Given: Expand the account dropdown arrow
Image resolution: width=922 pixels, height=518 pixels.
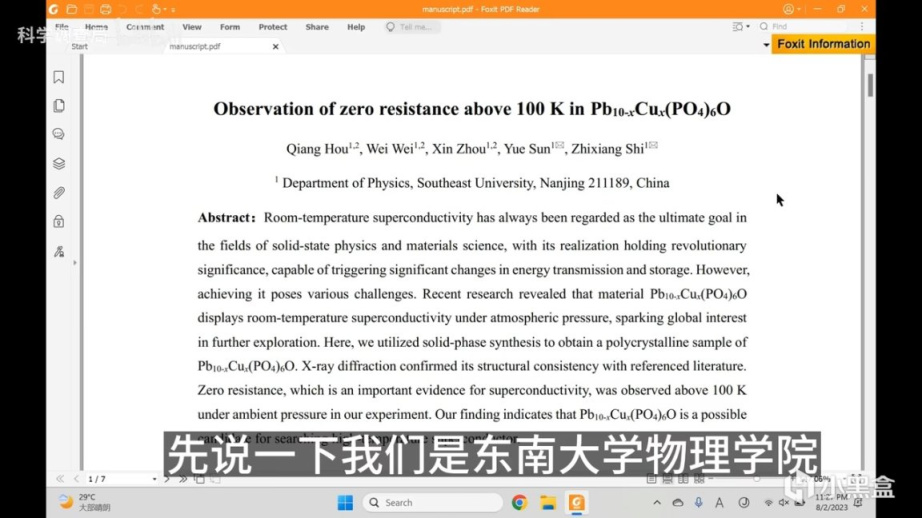Looking at the screenshot, I should click(x=799, y=9).
